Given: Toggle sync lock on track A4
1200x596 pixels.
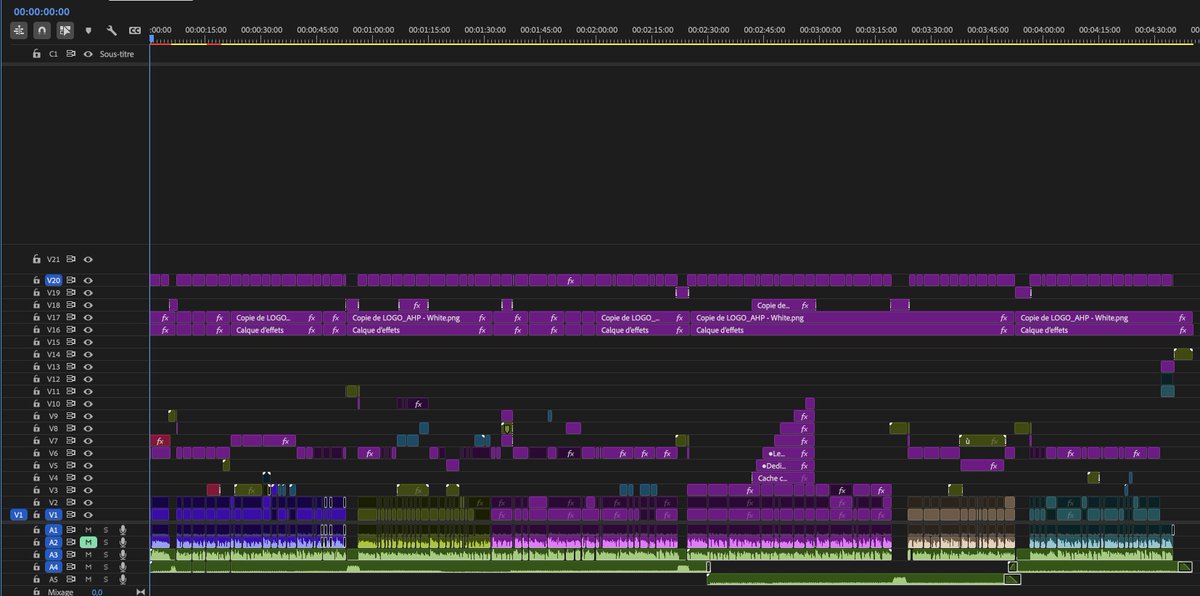Looking at the screenshot, I should (x=71, y=566).
